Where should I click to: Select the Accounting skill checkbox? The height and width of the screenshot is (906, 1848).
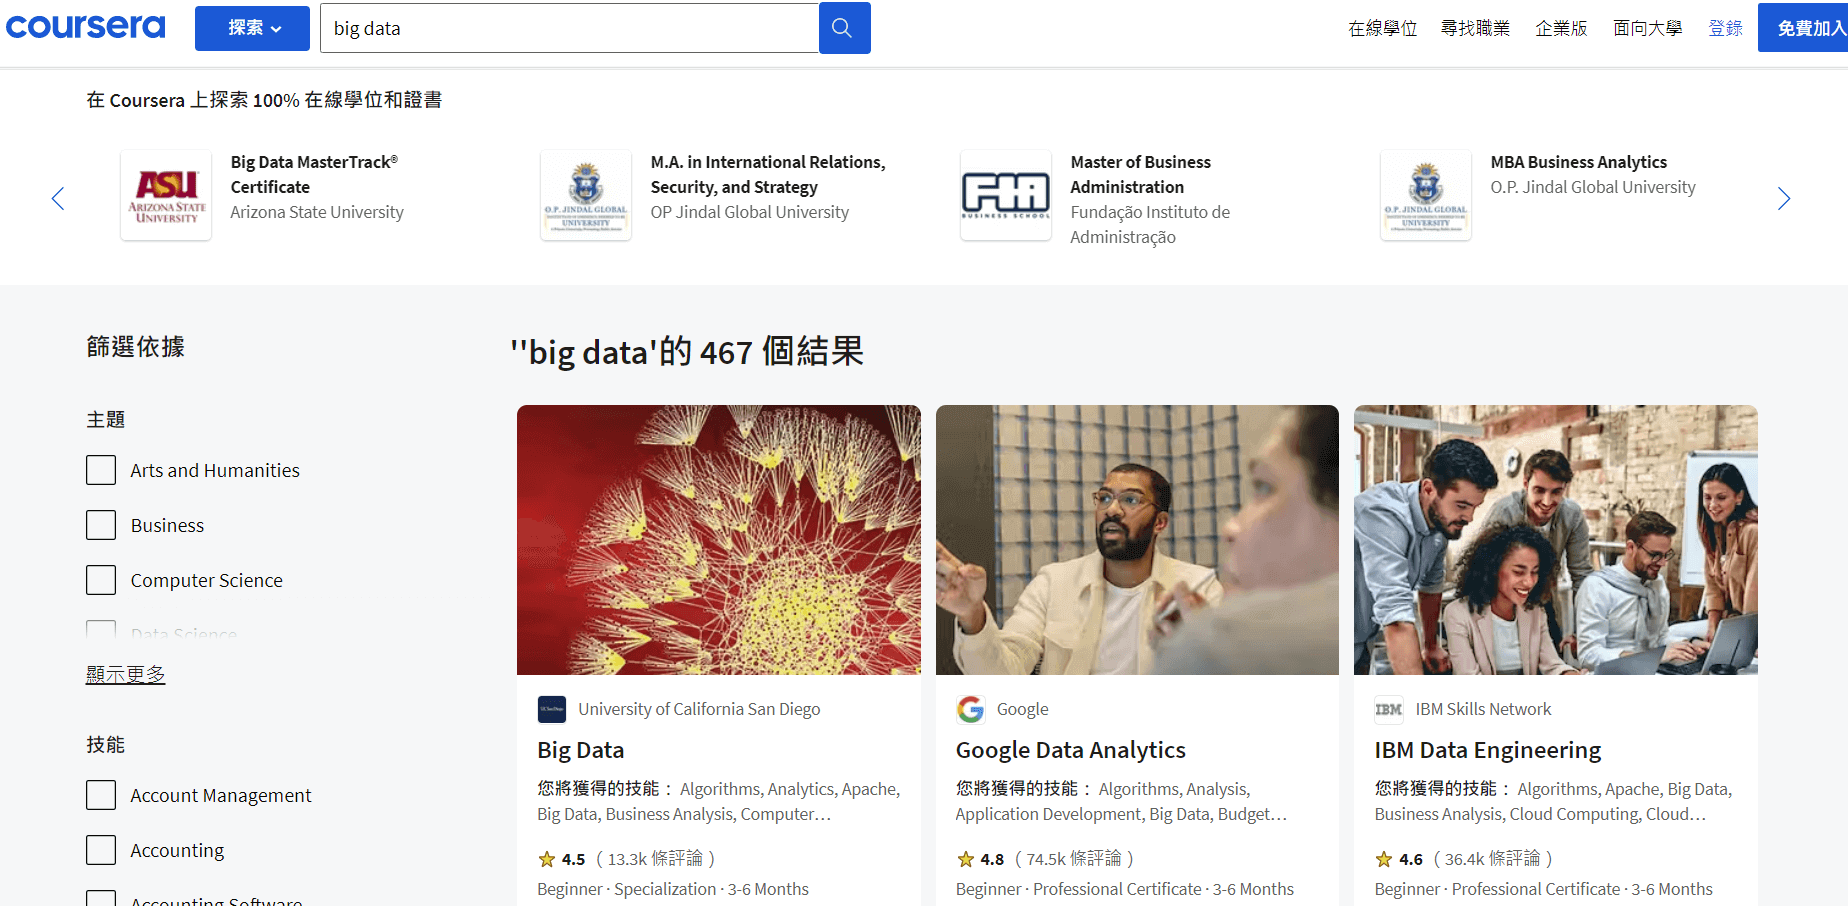coord(101,850)
